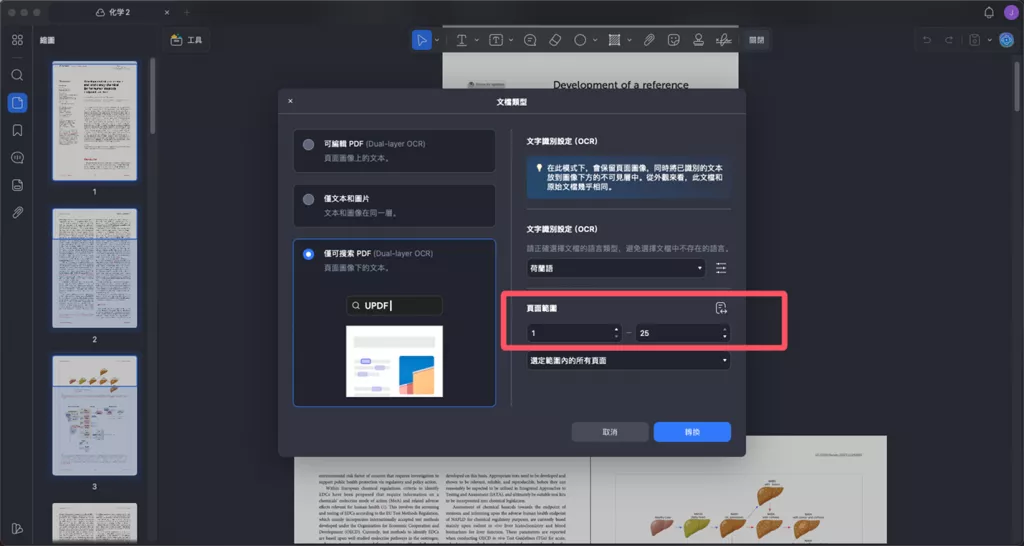Close the 文檔類型 dialog with X
Screen dimensions: 1024x546
pyautogui.click(x=290, y=101)
